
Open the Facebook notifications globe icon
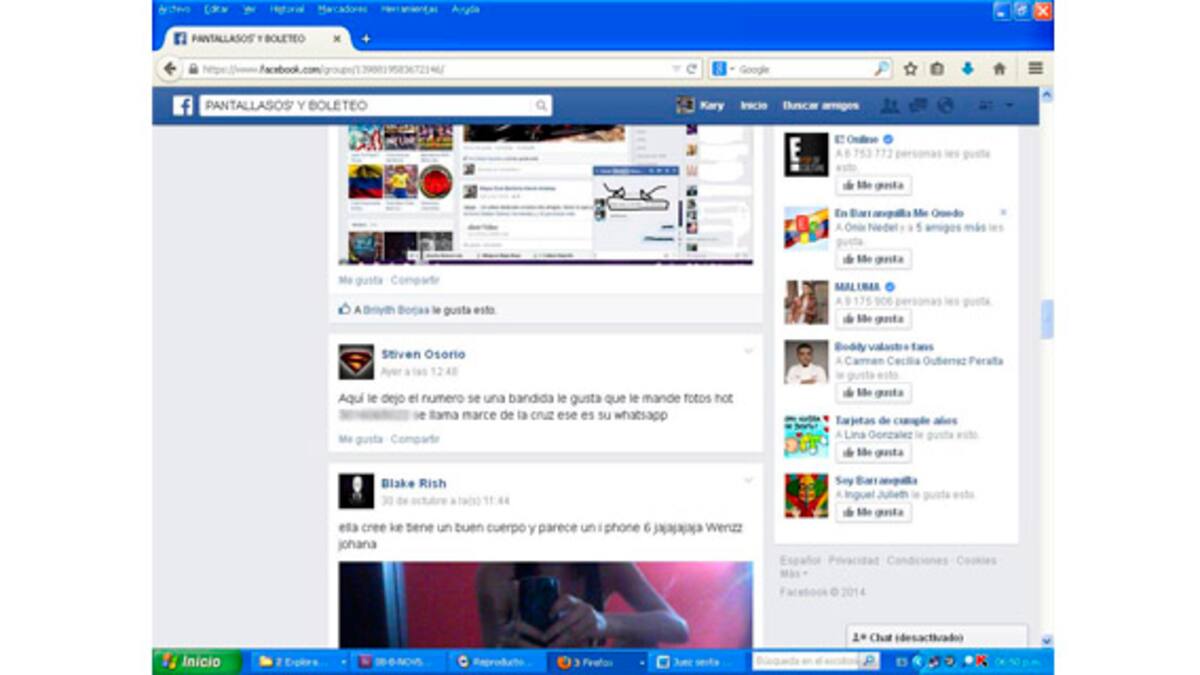[944, 106]
